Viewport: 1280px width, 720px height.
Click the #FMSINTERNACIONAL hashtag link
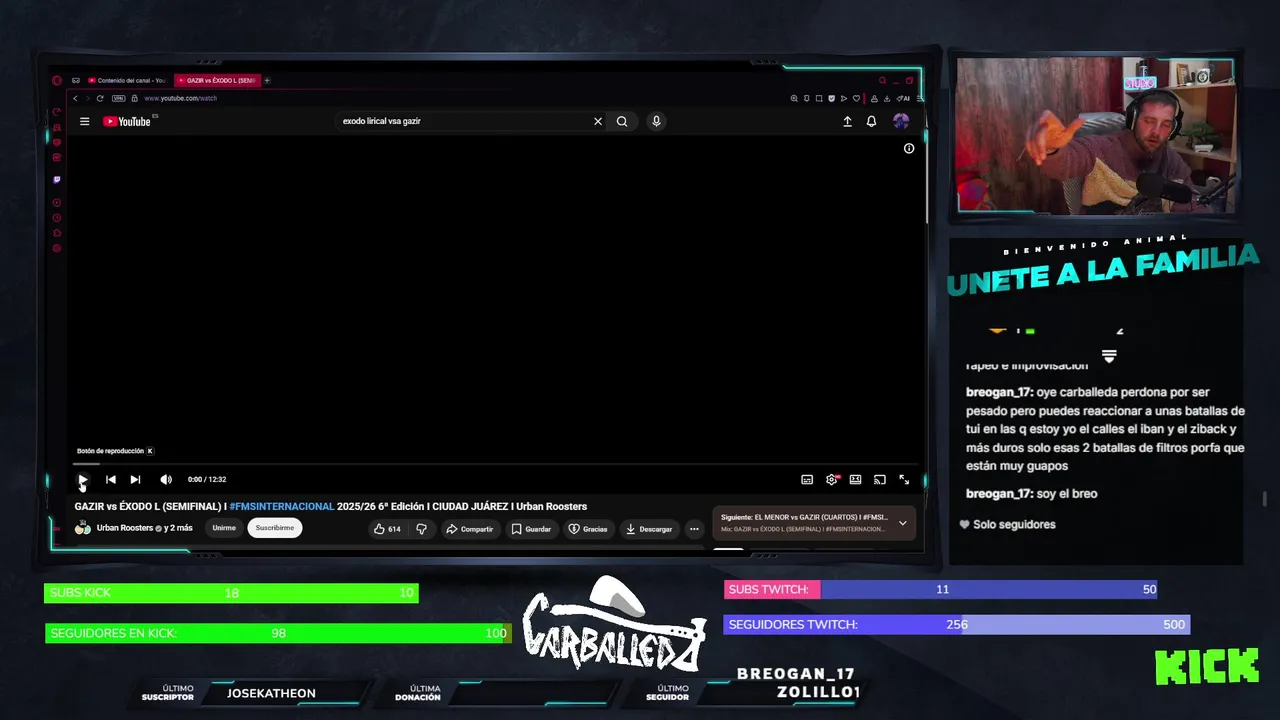[282, 506]
